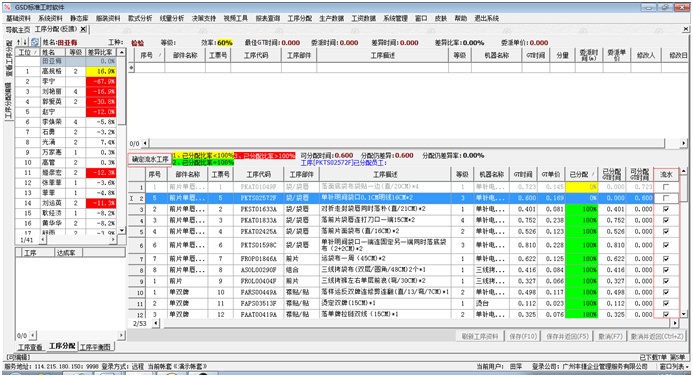Click up arrow of process table vertical scrollbar
The image size is (693, 377).
tap(684, 171)
